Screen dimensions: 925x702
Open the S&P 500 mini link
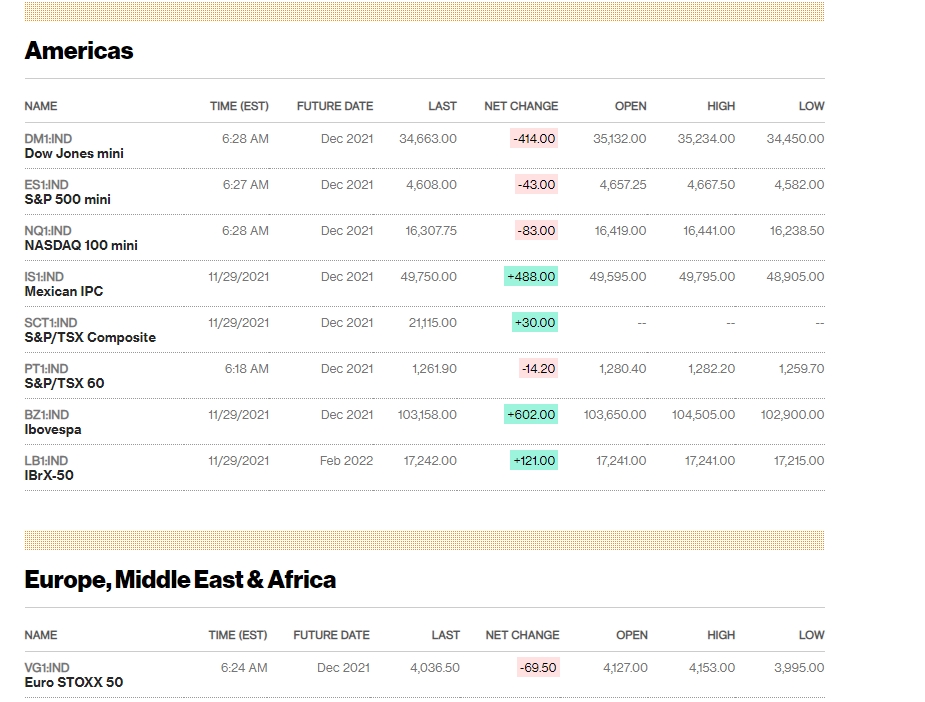[x=67, y=199]
